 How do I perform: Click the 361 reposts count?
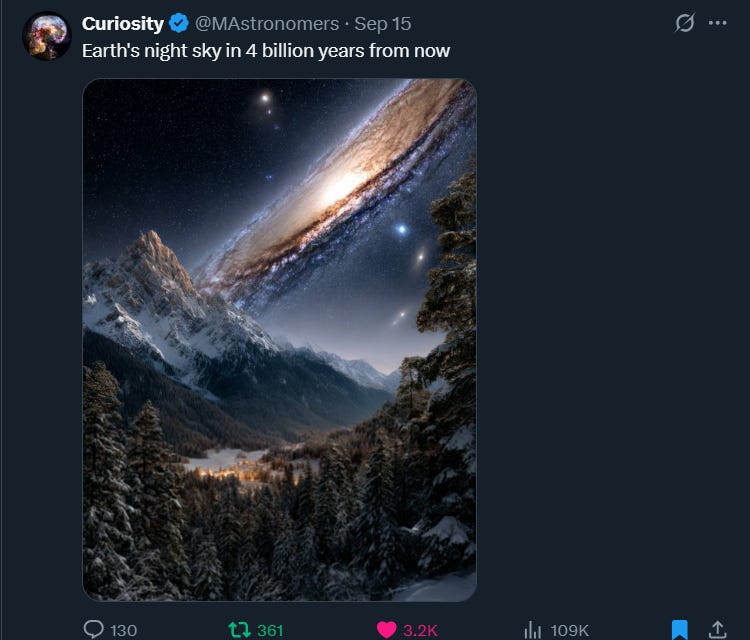click(x=270, y=630)
